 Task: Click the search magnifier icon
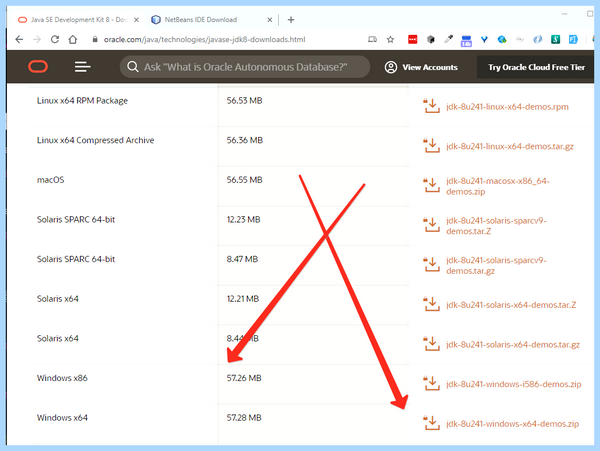[132, 67]
